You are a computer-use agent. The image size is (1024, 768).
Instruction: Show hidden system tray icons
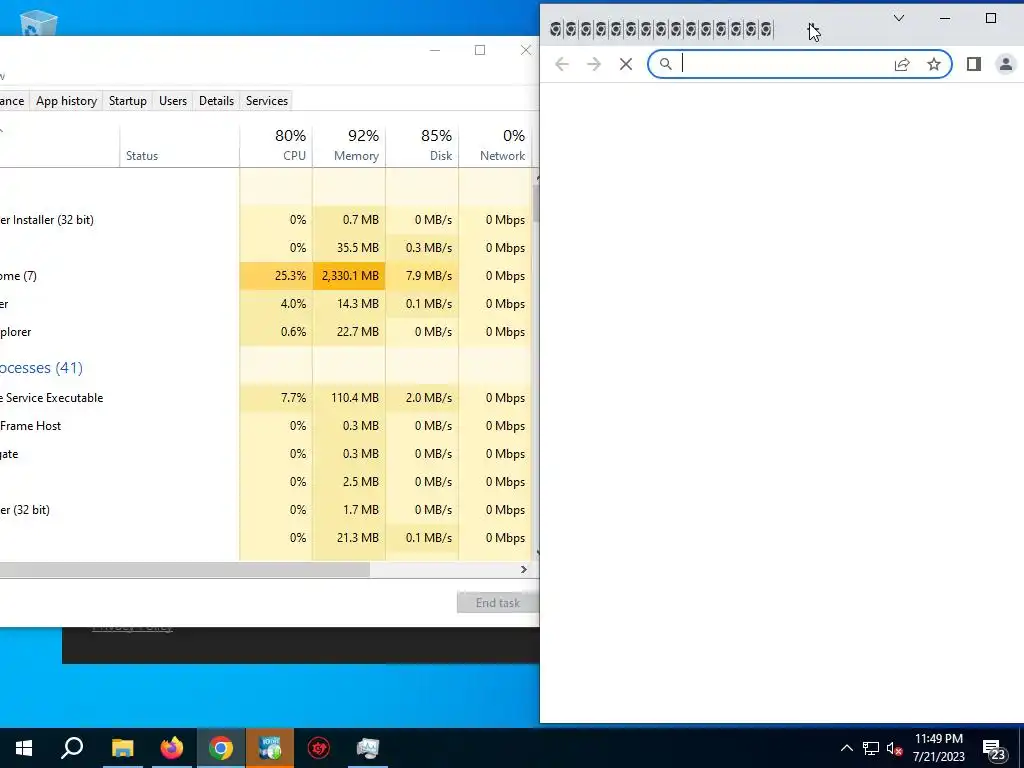tap(846, 748)
